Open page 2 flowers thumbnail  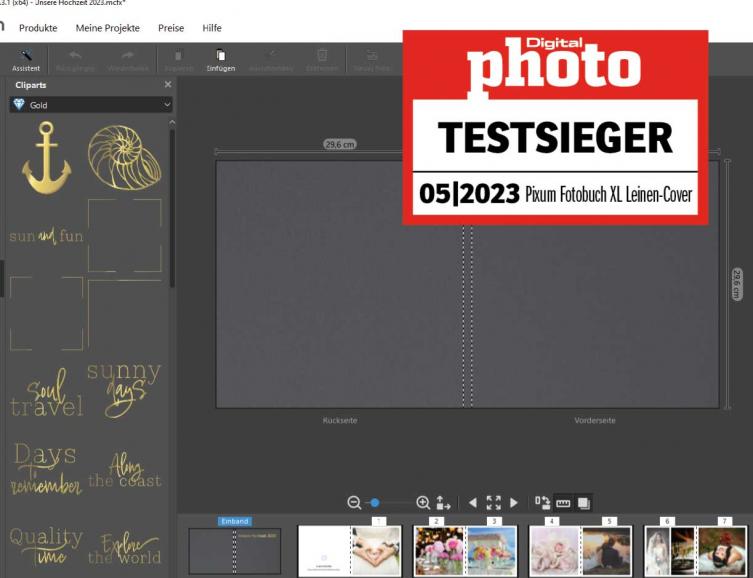tap(439, 550)
